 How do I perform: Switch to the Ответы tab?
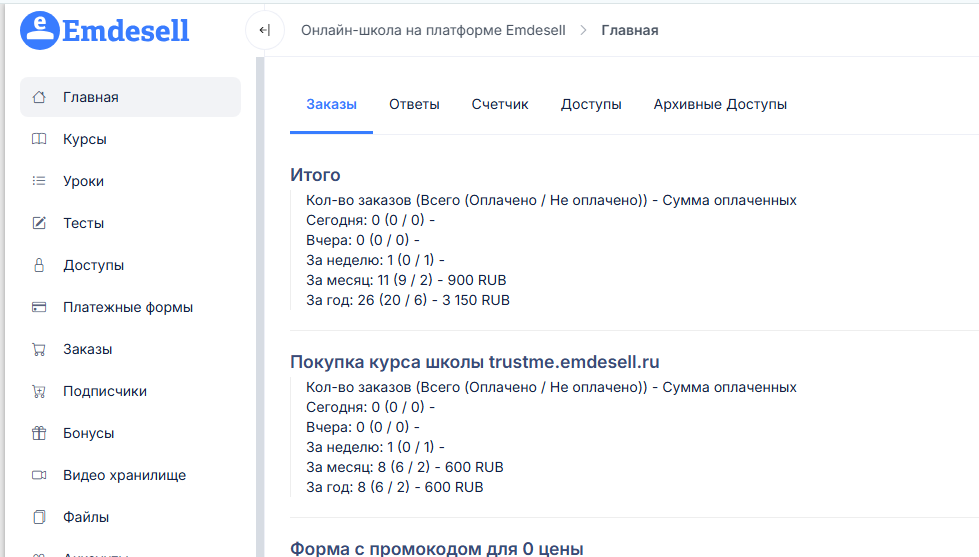coord(414,104)
